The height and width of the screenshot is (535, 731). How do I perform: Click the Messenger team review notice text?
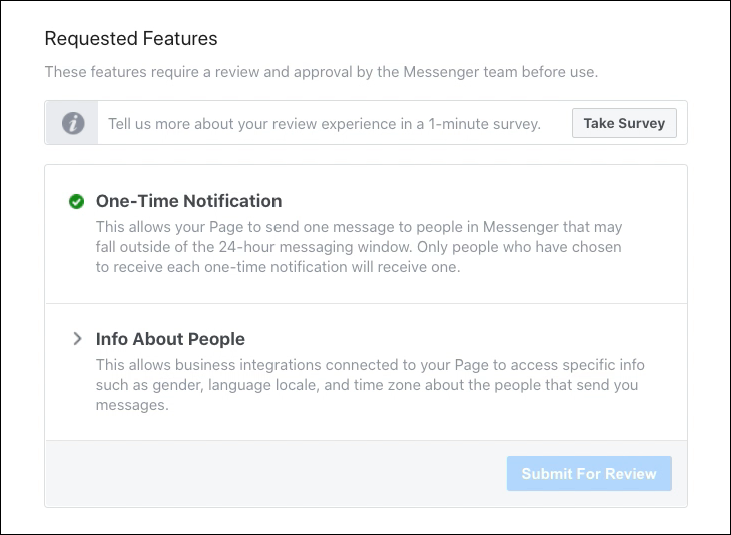[x=321, y=72]
